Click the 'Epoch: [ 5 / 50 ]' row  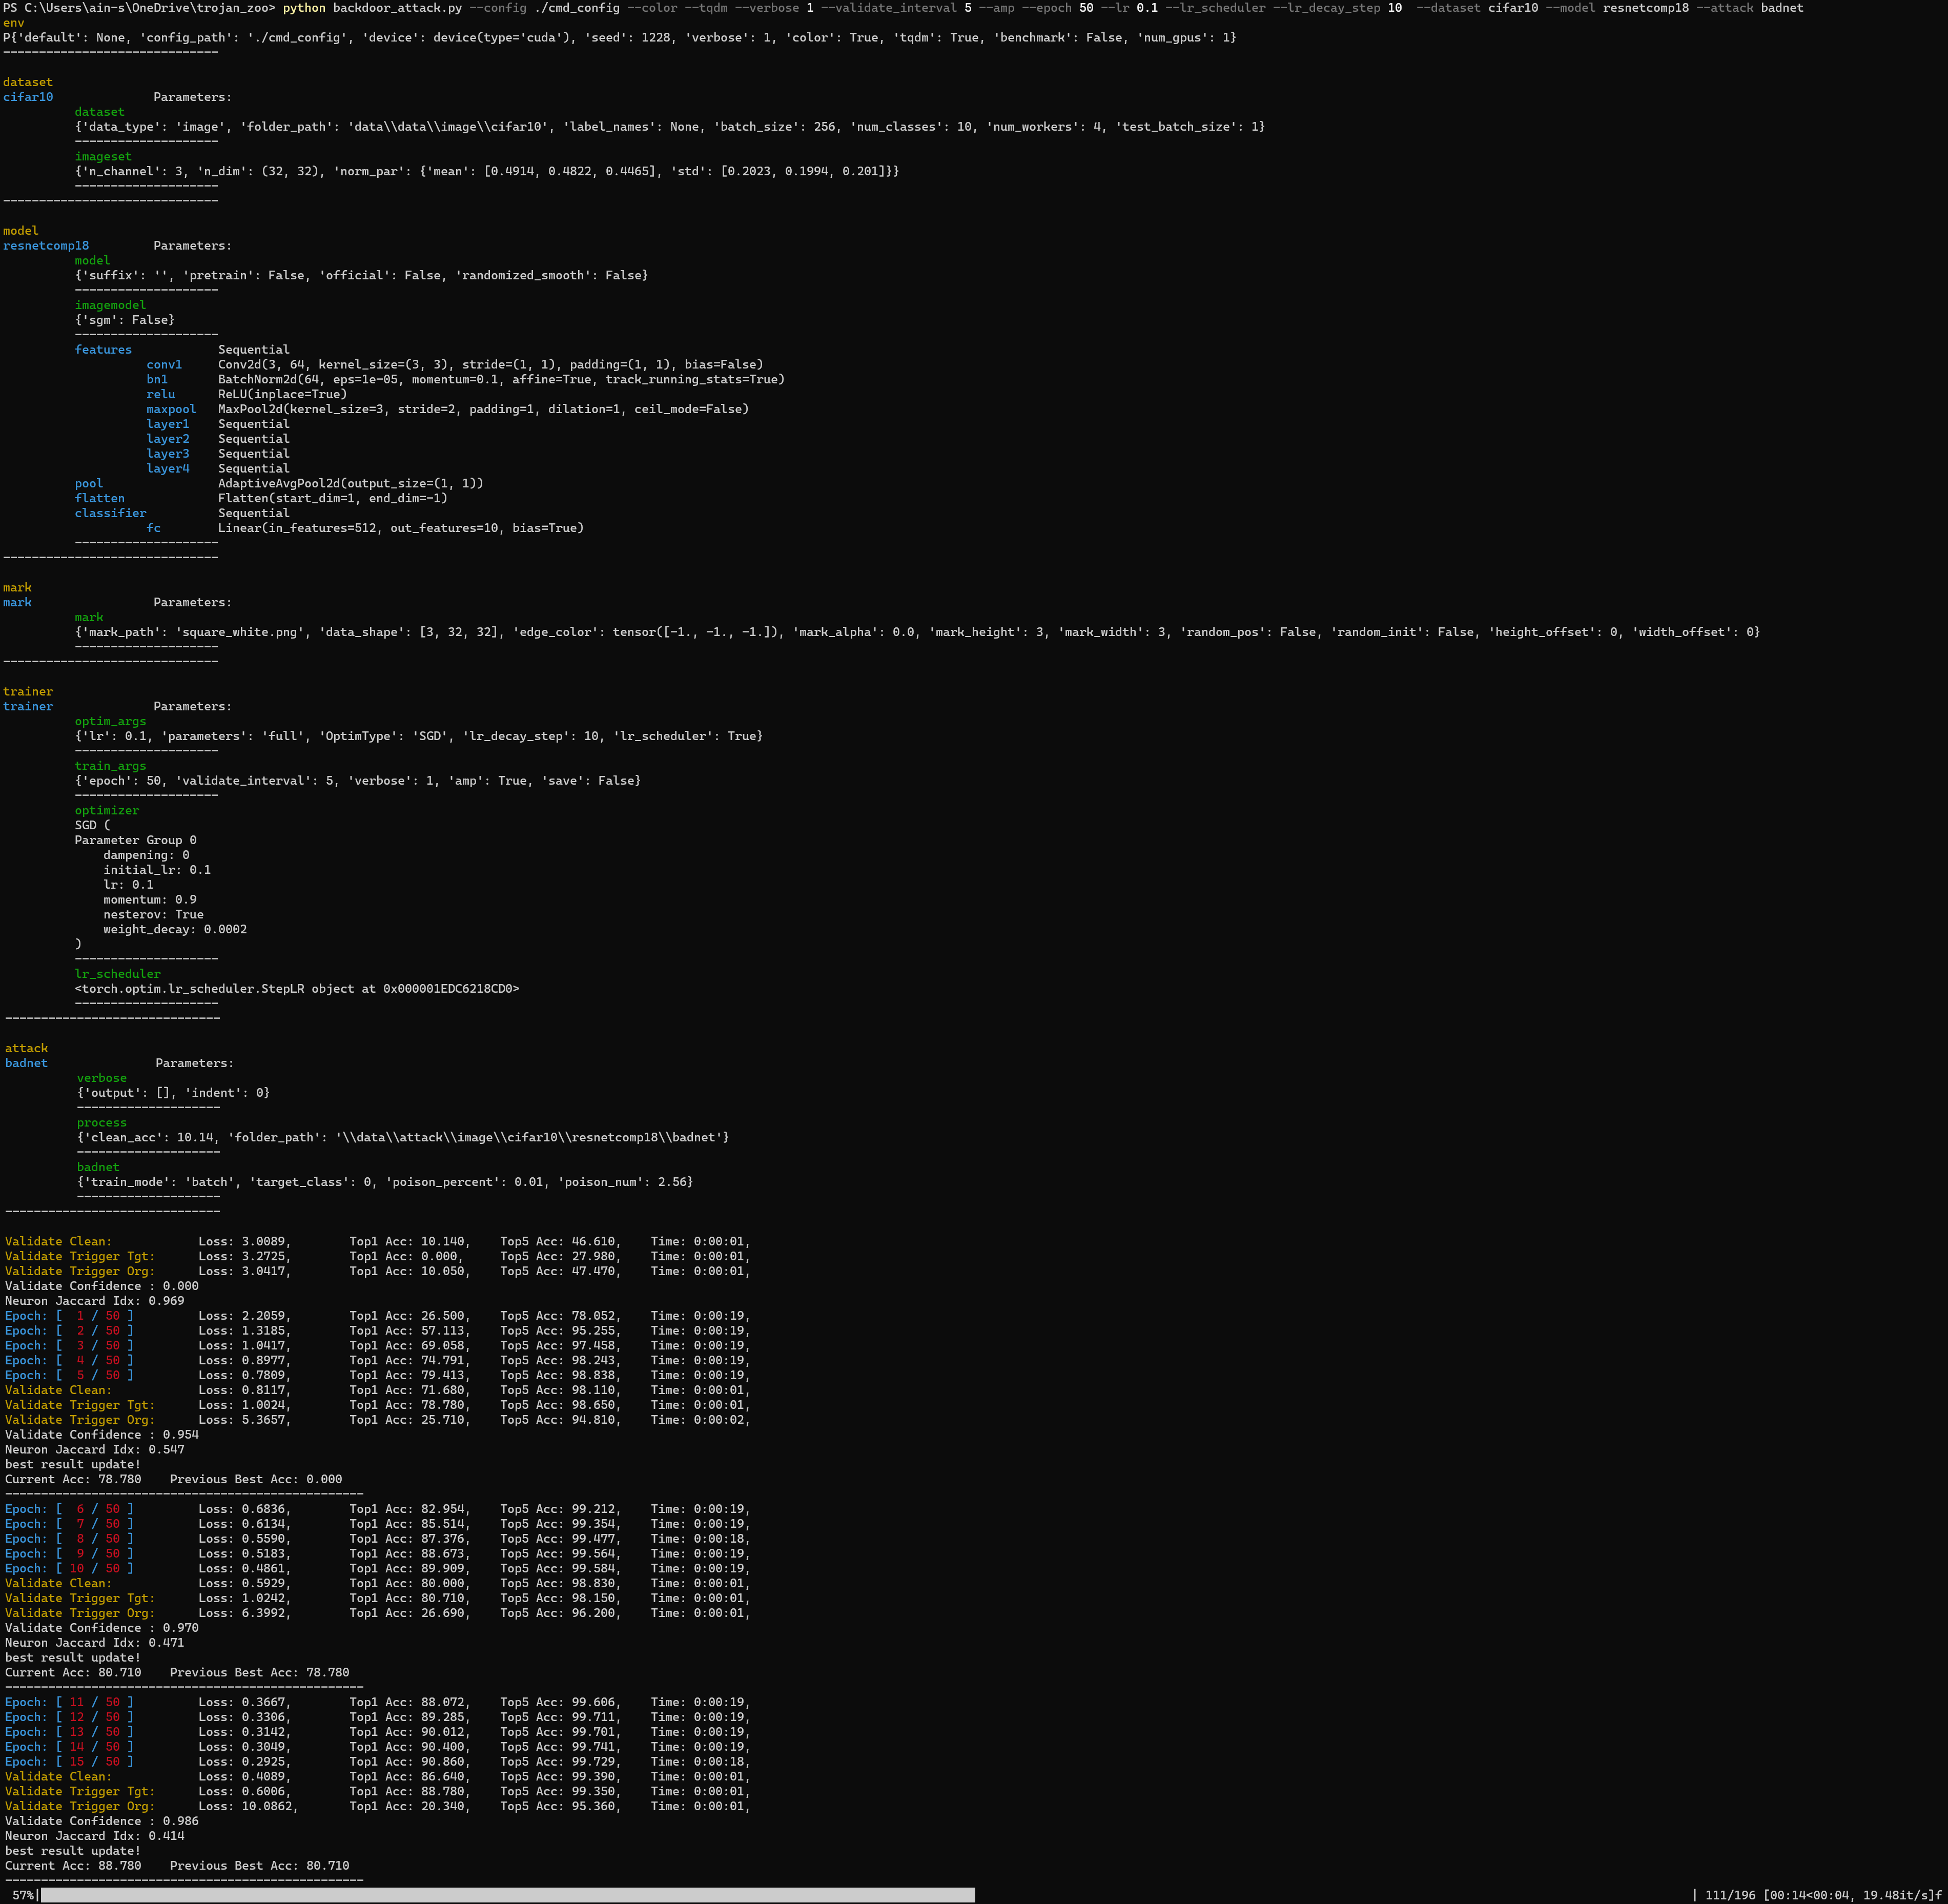tap(377, 1375)
